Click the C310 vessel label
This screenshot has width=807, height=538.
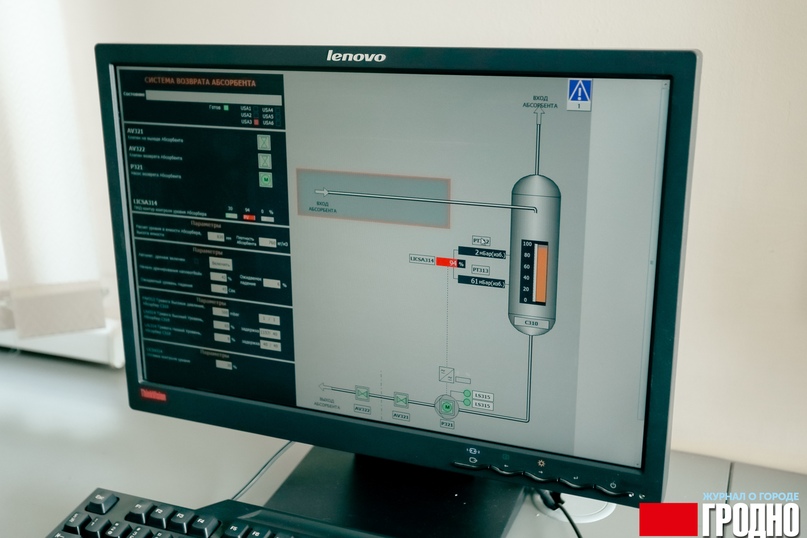click(x=531, y=323)
